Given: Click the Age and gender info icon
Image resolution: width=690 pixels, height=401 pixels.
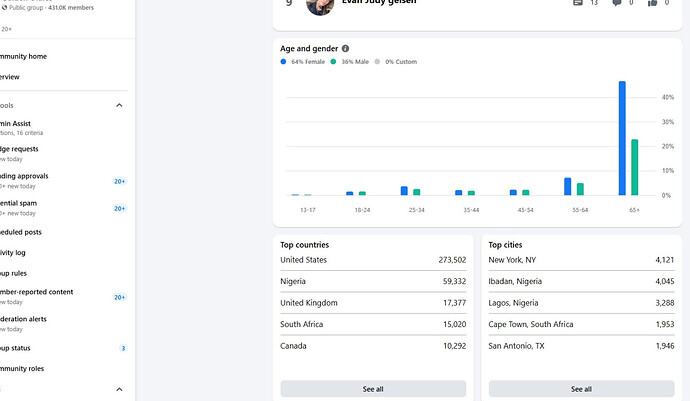Looking at the screenshot, I should pos(346,48).
